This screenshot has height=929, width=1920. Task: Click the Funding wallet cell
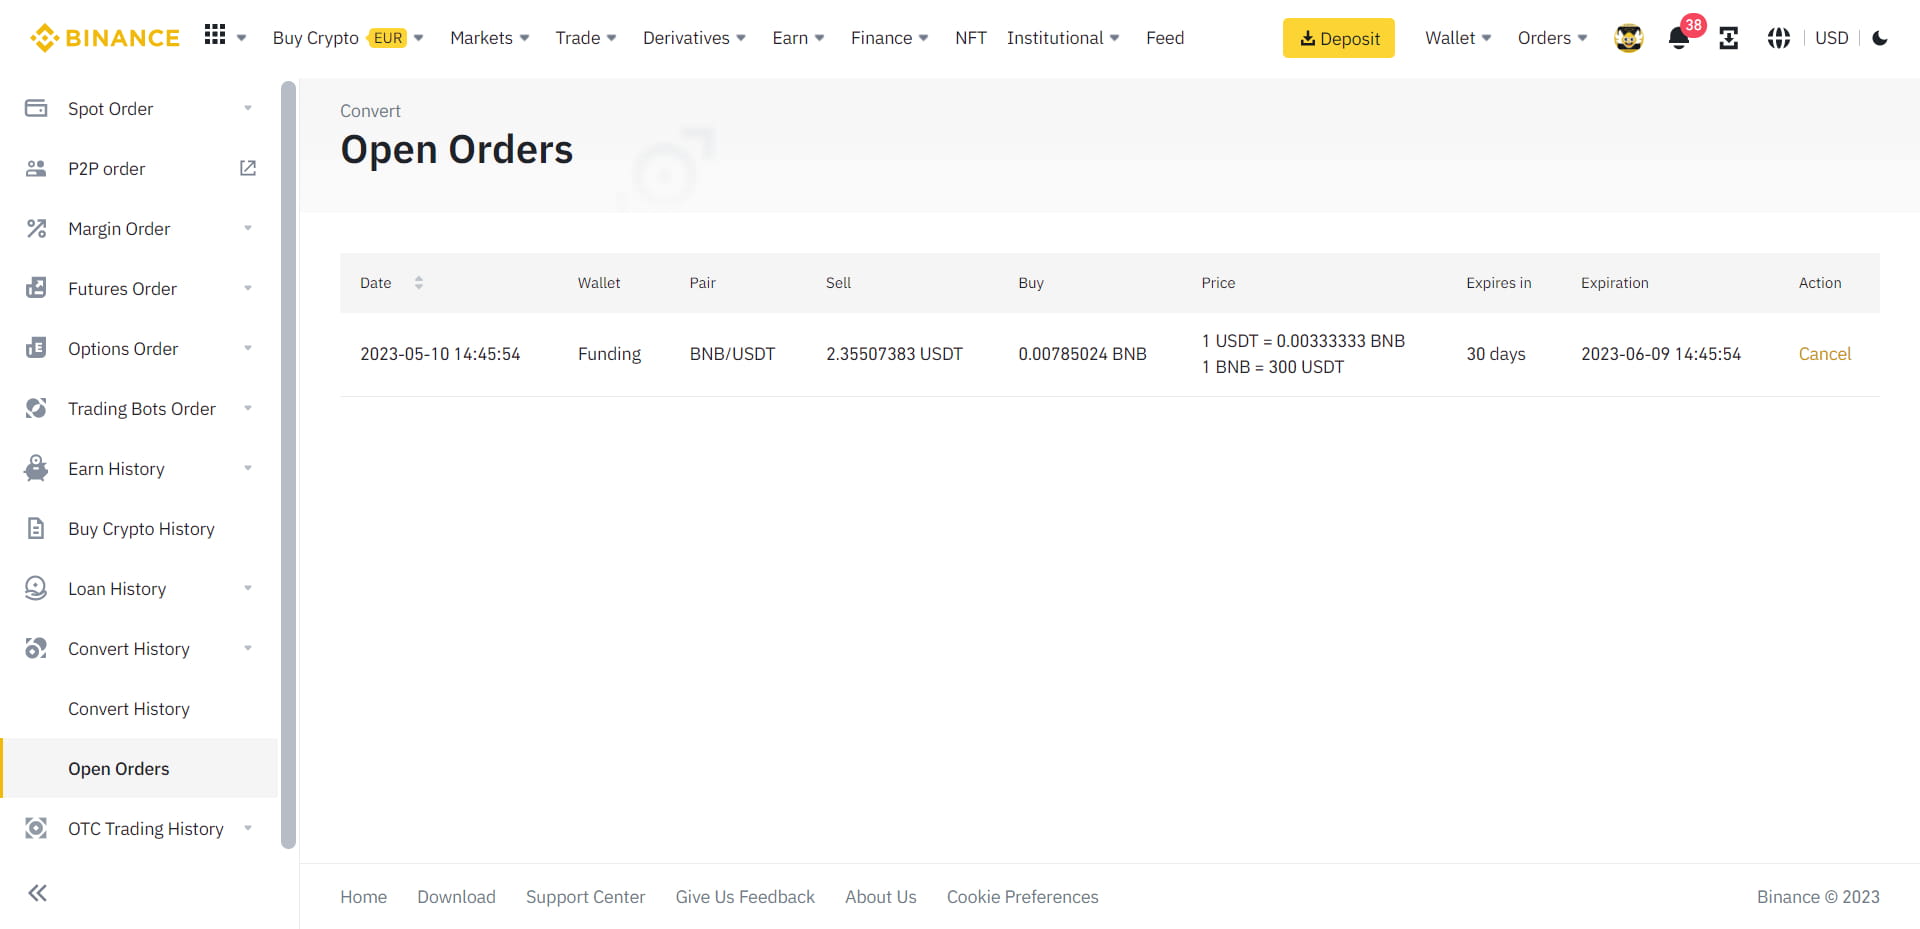click(x=609, y=354)
